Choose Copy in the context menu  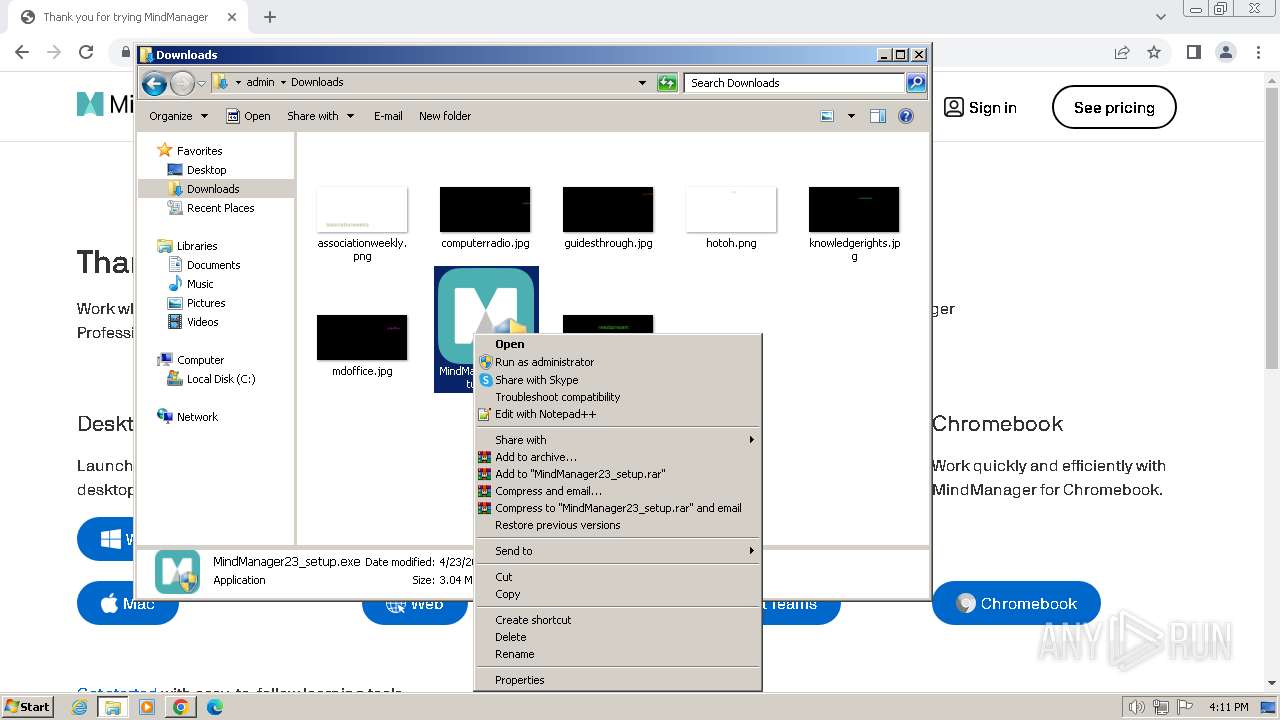click(617, 594)
